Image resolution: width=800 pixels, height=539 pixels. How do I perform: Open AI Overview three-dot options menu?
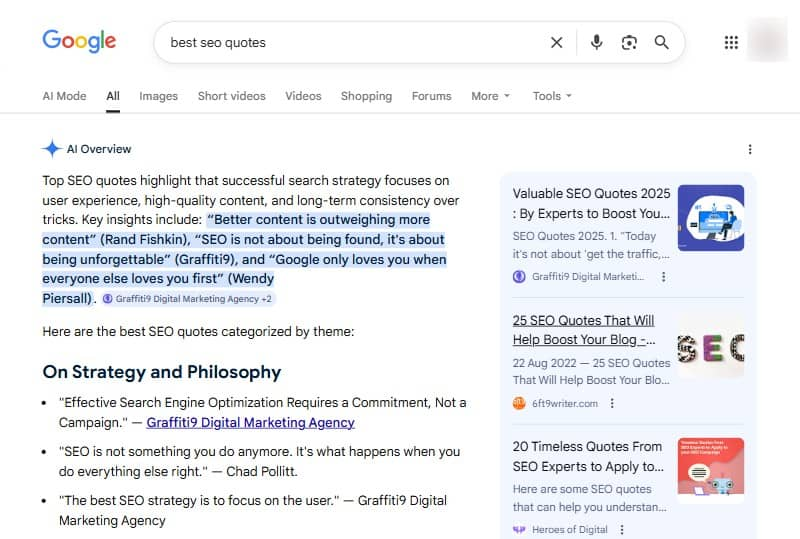tap(750, 149)
